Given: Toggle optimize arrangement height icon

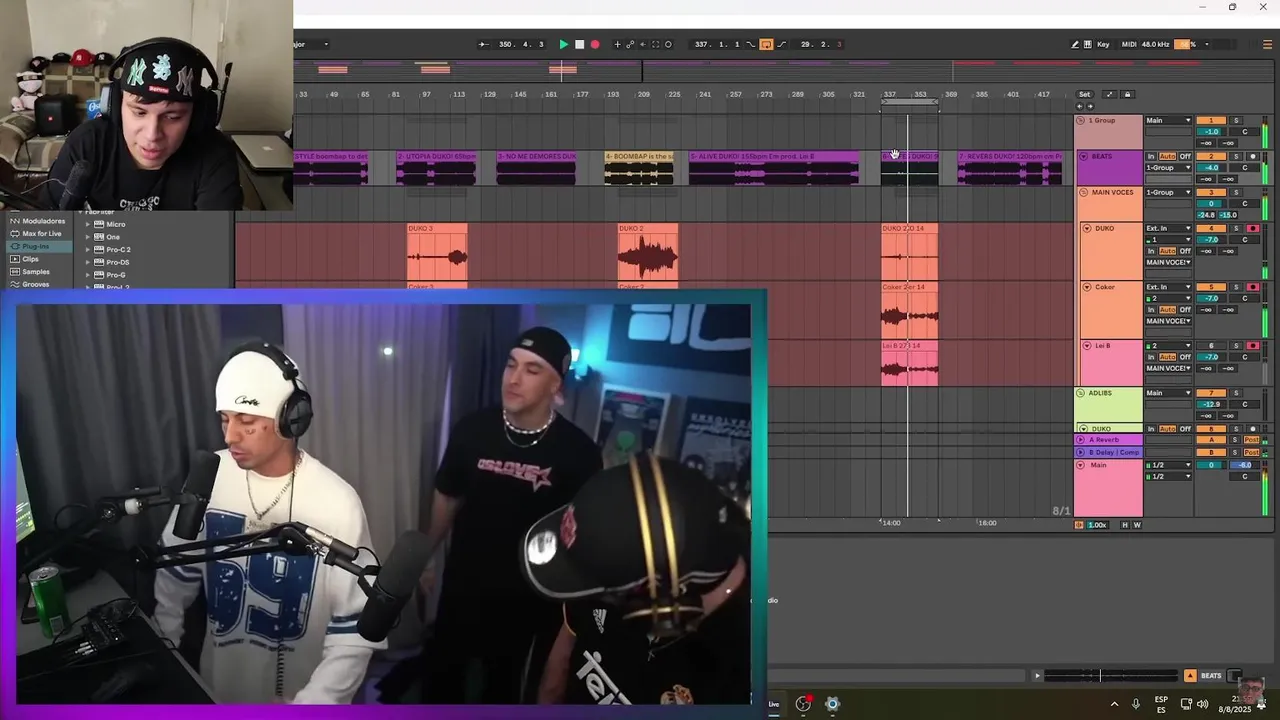Looking at the screenshot, I should pos(1109,94).
